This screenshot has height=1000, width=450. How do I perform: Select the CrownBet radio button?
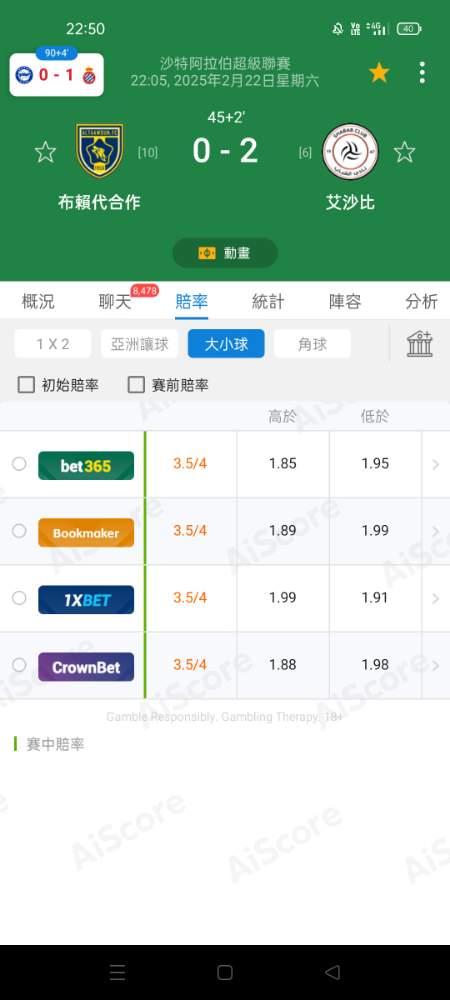(x=19, y=665)
